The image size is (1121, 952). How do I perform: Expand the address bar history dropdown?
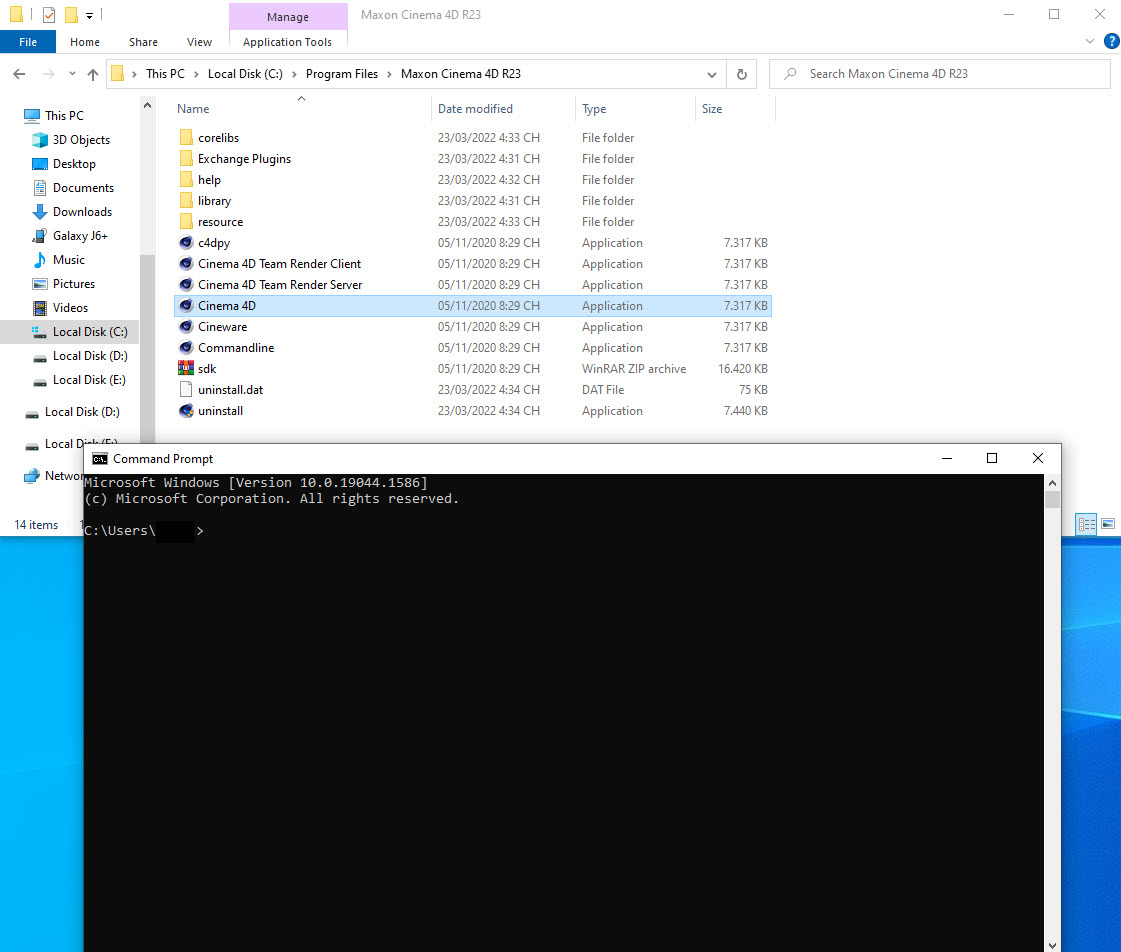(711, 74)
